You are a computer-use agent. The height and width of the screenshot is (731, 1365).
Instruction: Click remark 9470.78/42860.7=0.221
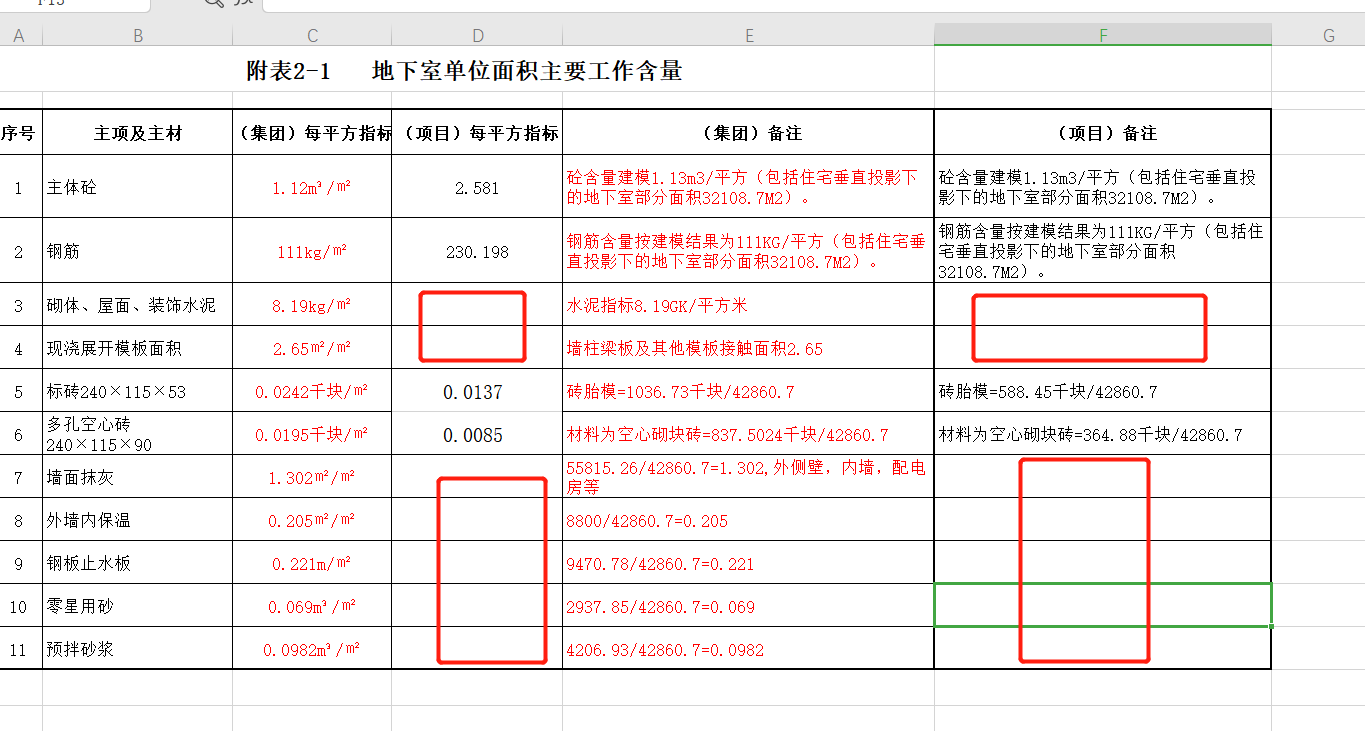(660, 564)
